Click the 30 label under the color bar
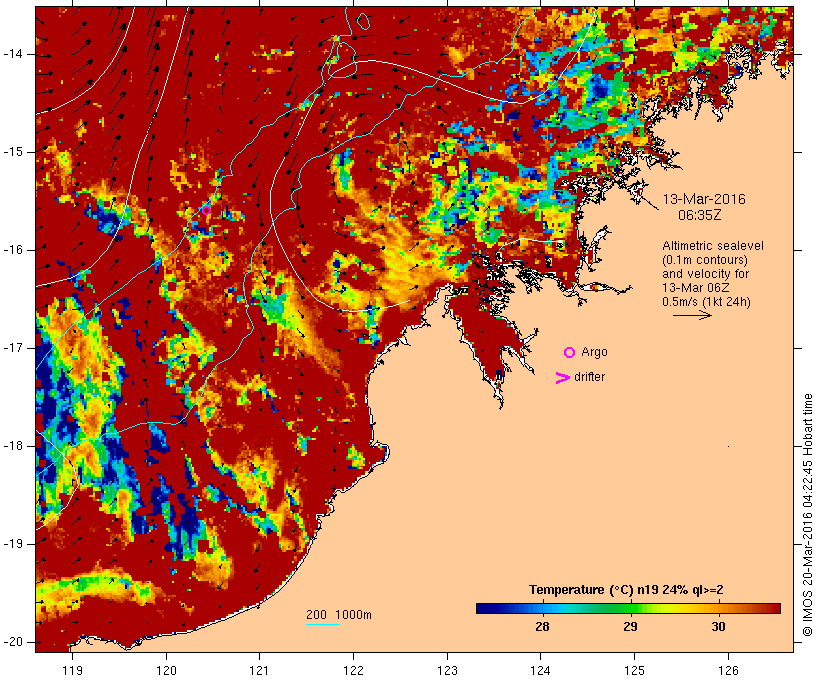 point(717,627)
